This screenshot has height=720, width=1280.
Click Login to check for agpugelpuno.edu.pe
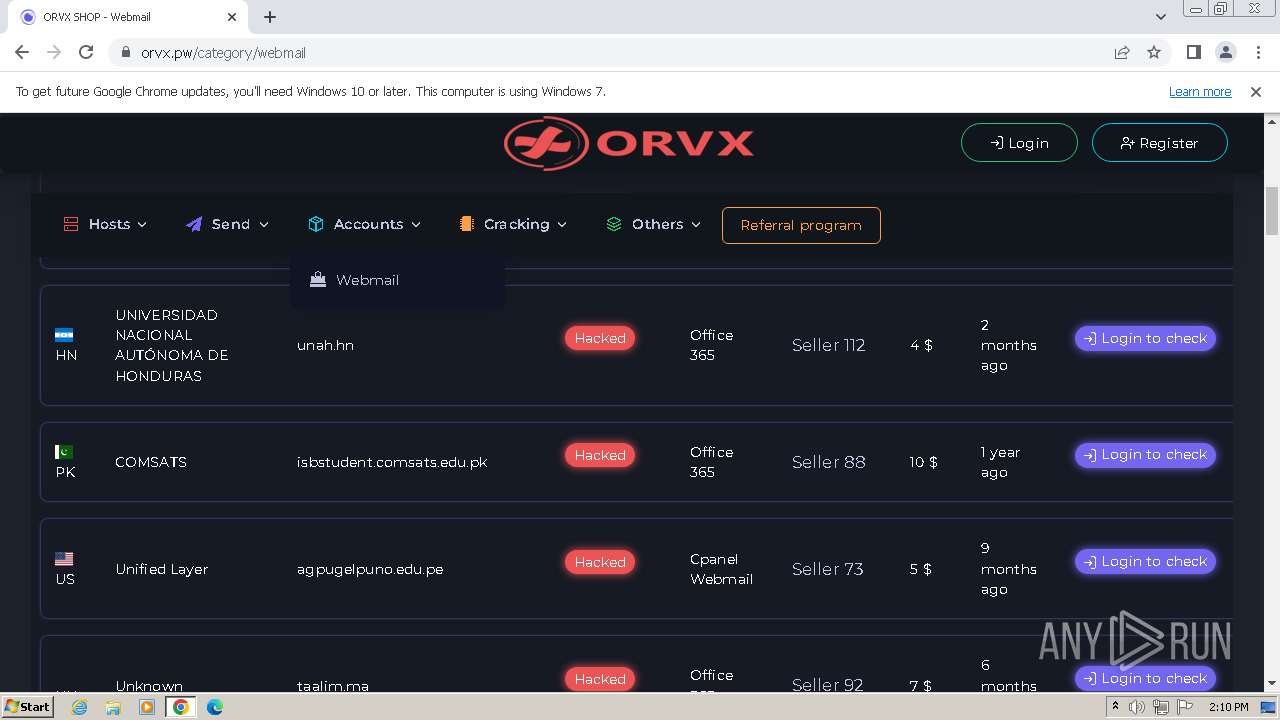tap(1145, 561)
